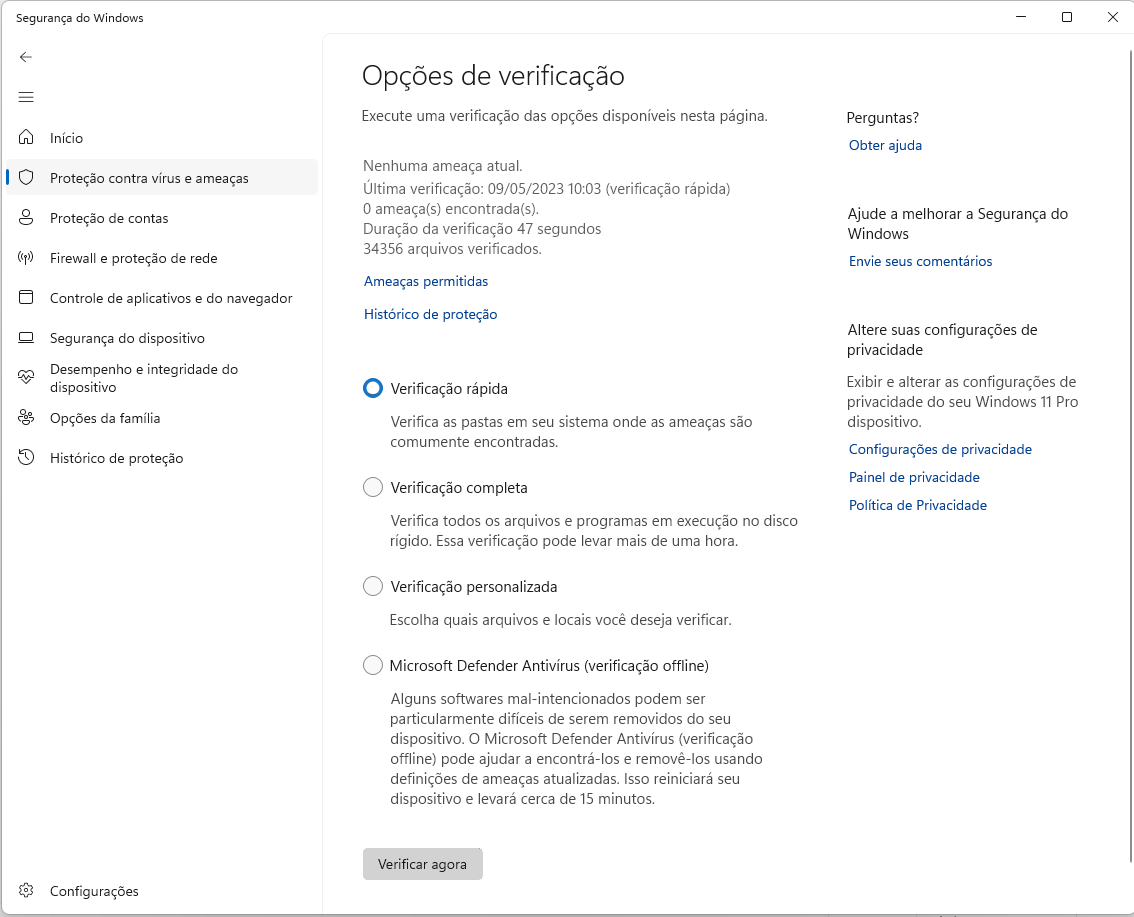Expand the hamburger navigation menu
The height and width of the screenshot is (917, 1134).
tap(26, 97)
